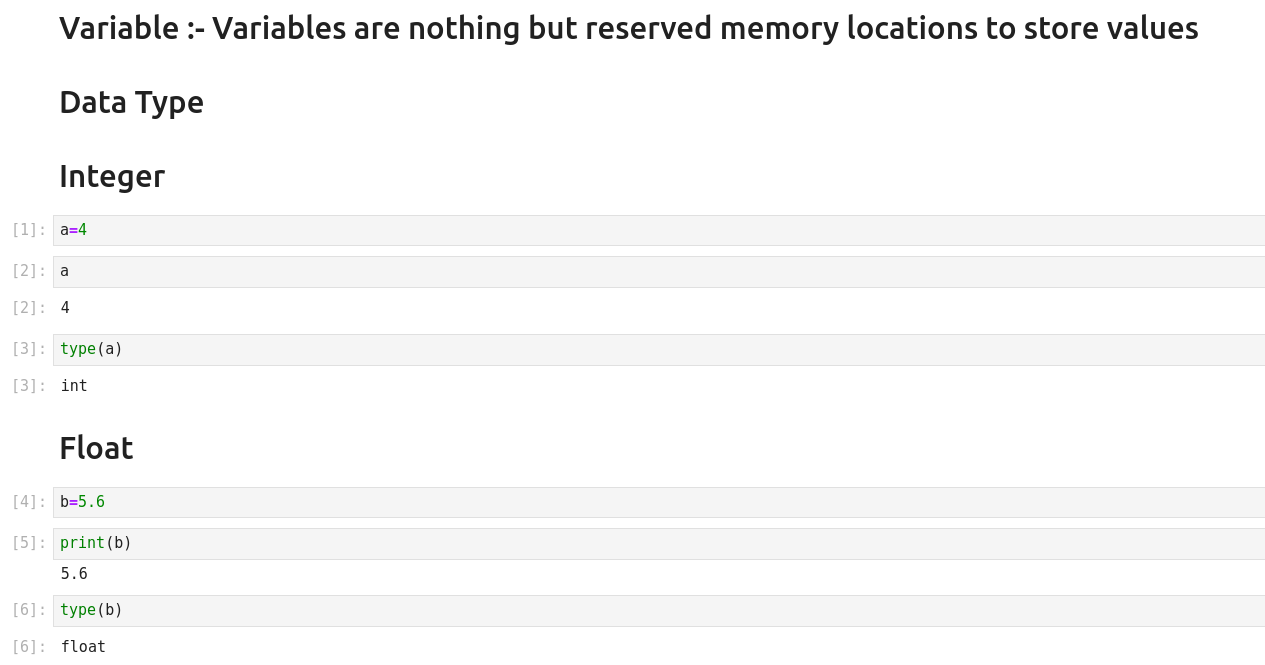The width and height of the screenshot is (1265, 665).
Task: Focus the type(b) code cell
Action: click(x=658, y=610)
